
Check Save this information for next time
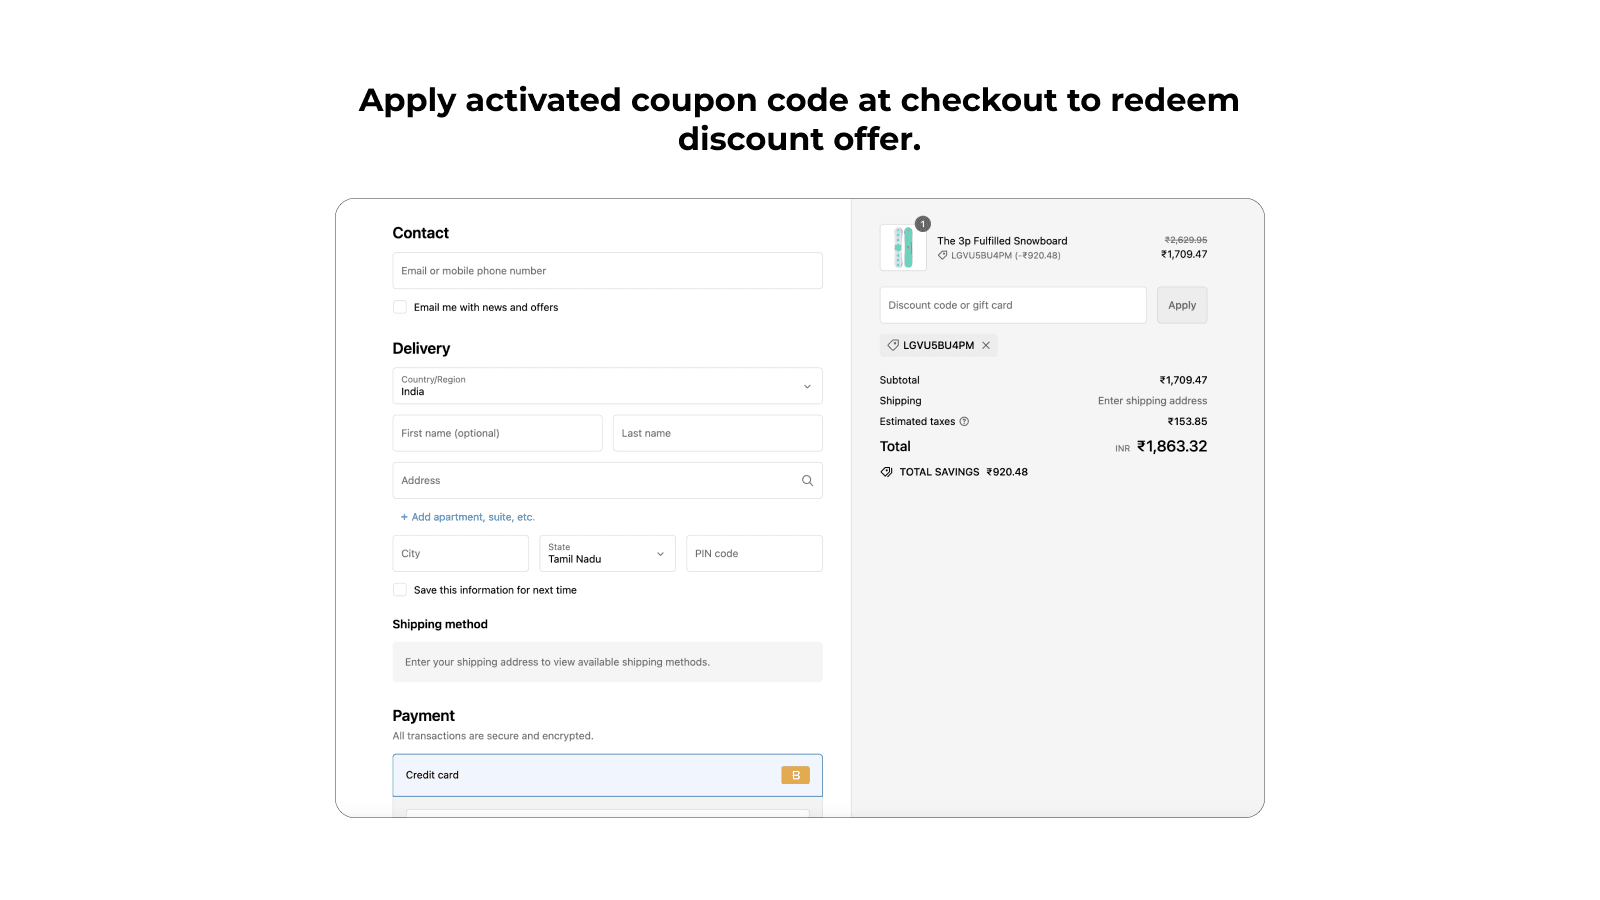400,590
